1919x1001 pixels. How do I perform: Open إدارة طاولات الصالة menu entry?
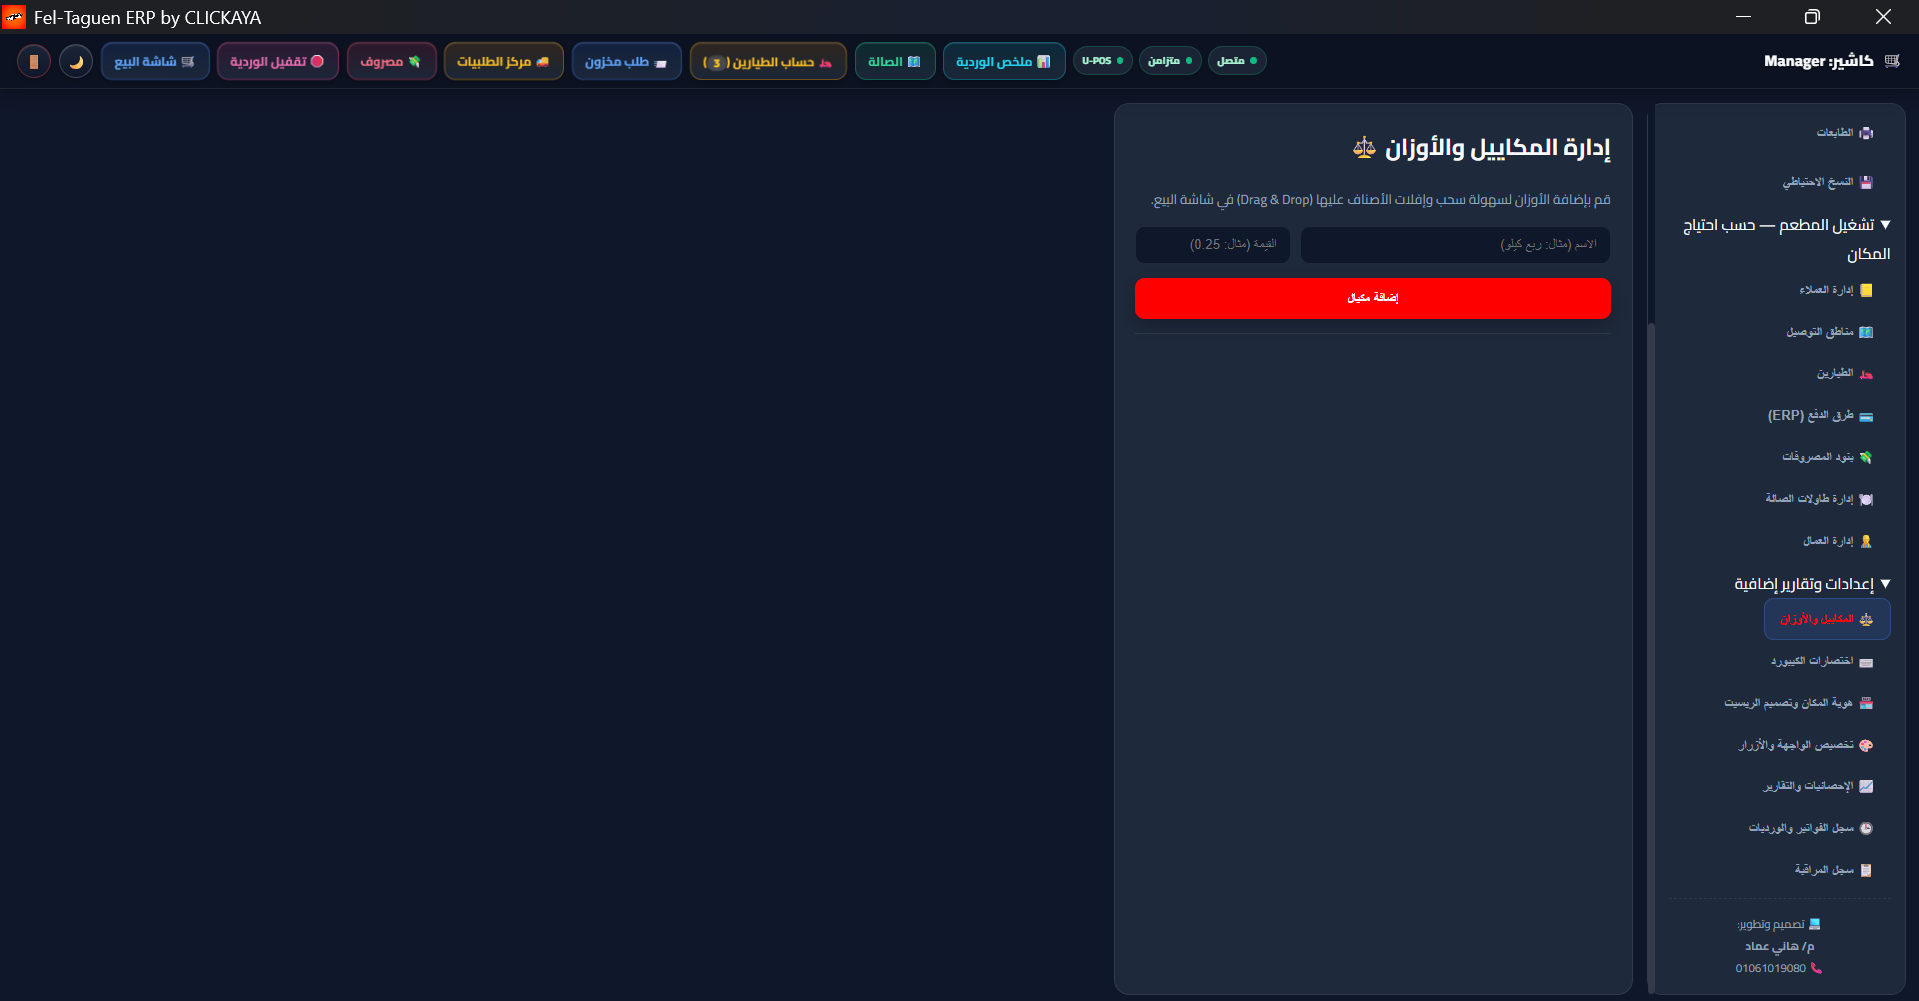tap(1819, 499)
